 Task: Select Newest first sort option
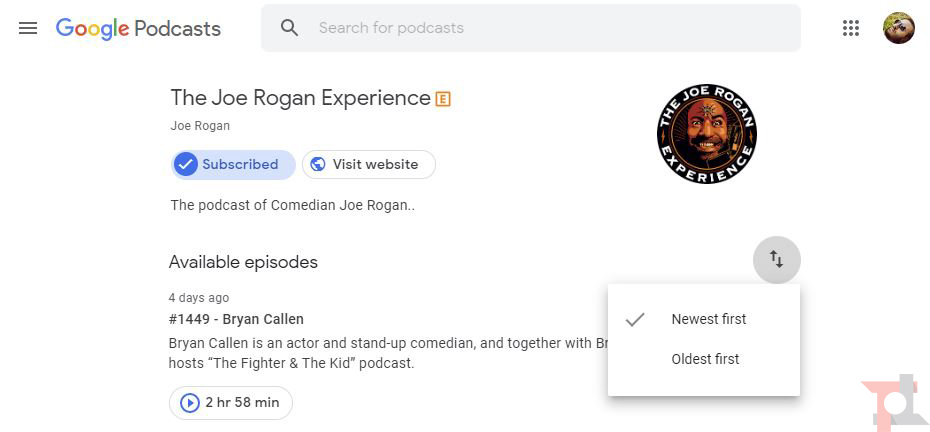708,319
